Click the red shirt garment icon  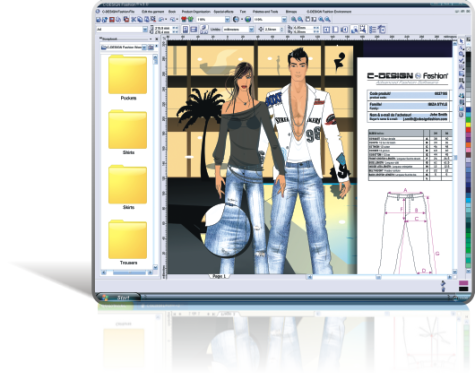(x=183, y=20)
